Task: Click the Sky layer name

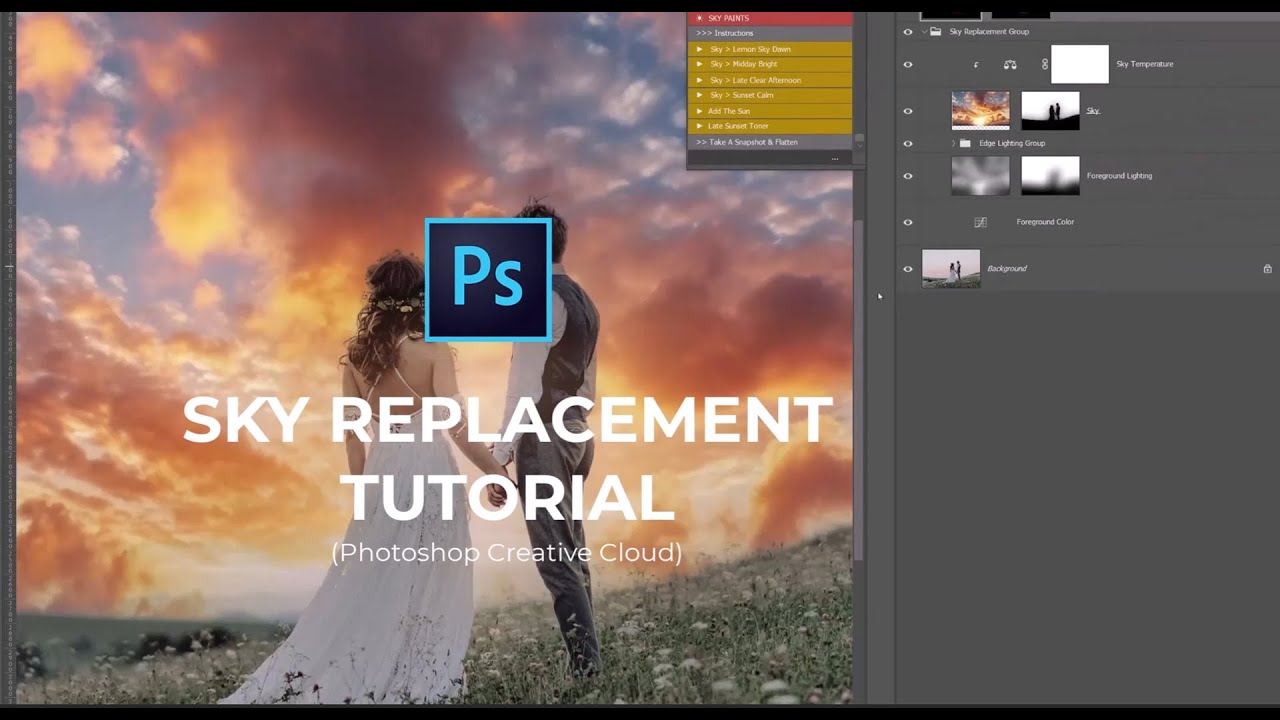Action: (1093, 111)
